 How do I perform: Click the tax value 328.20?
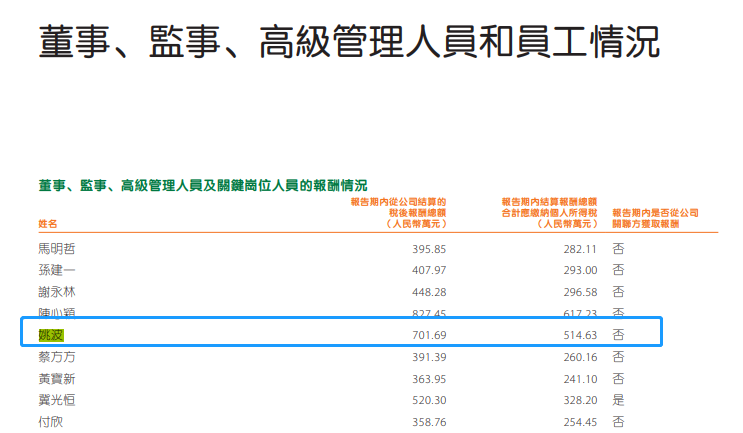coord(580,400)
